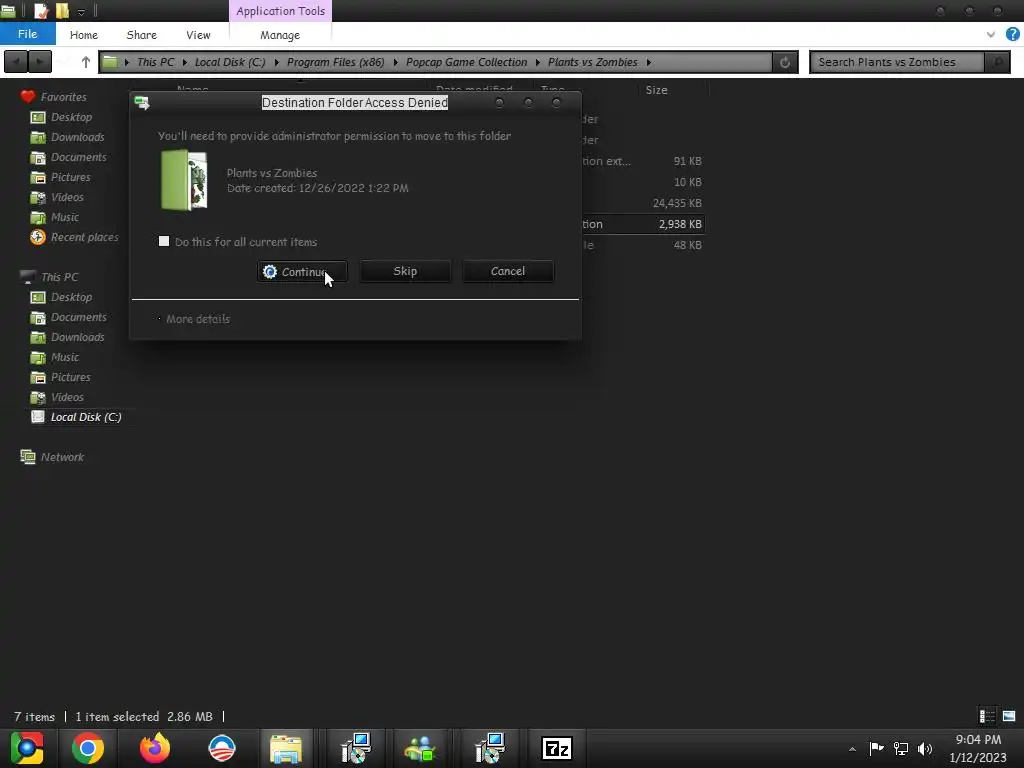This screenshot has height=768, width=1024.
Task: Select Network in the navigation pane
Action: (x=62, y=457)
